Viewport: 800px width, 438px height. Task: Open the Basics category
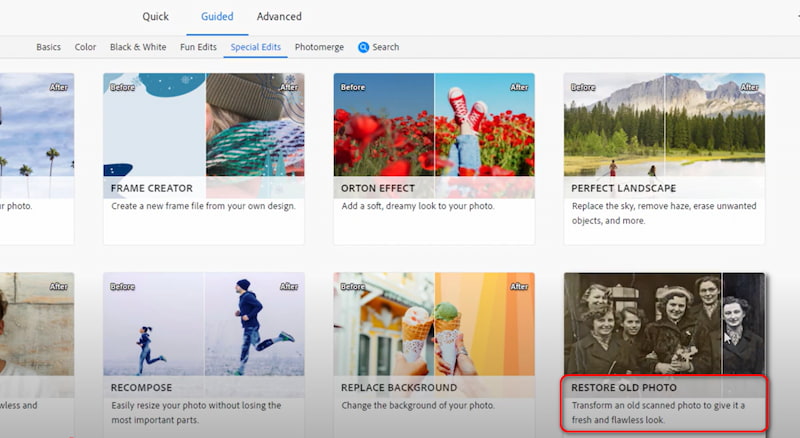click(x=48, y=47)
